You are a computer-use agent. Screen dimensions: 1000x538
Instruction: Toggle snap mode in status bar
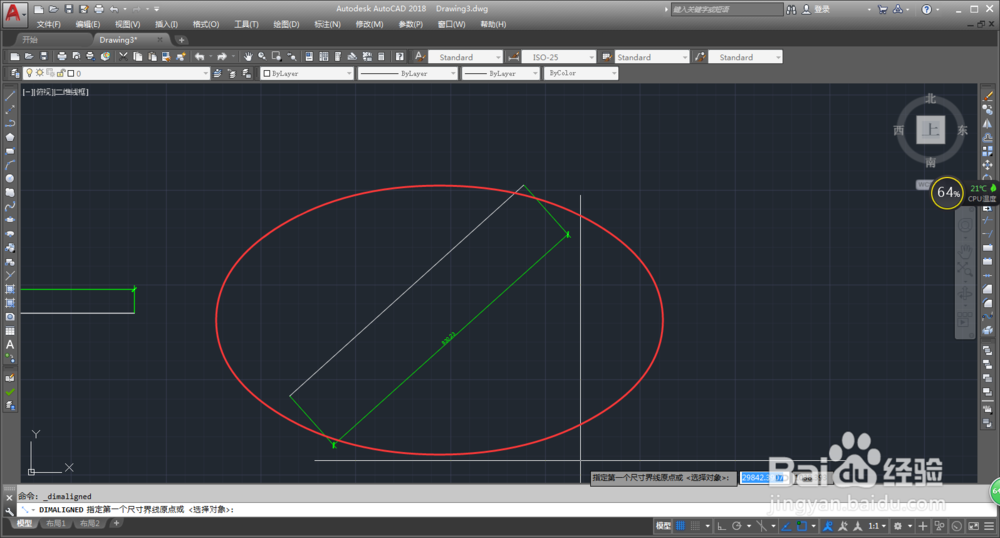click(695, 526)
